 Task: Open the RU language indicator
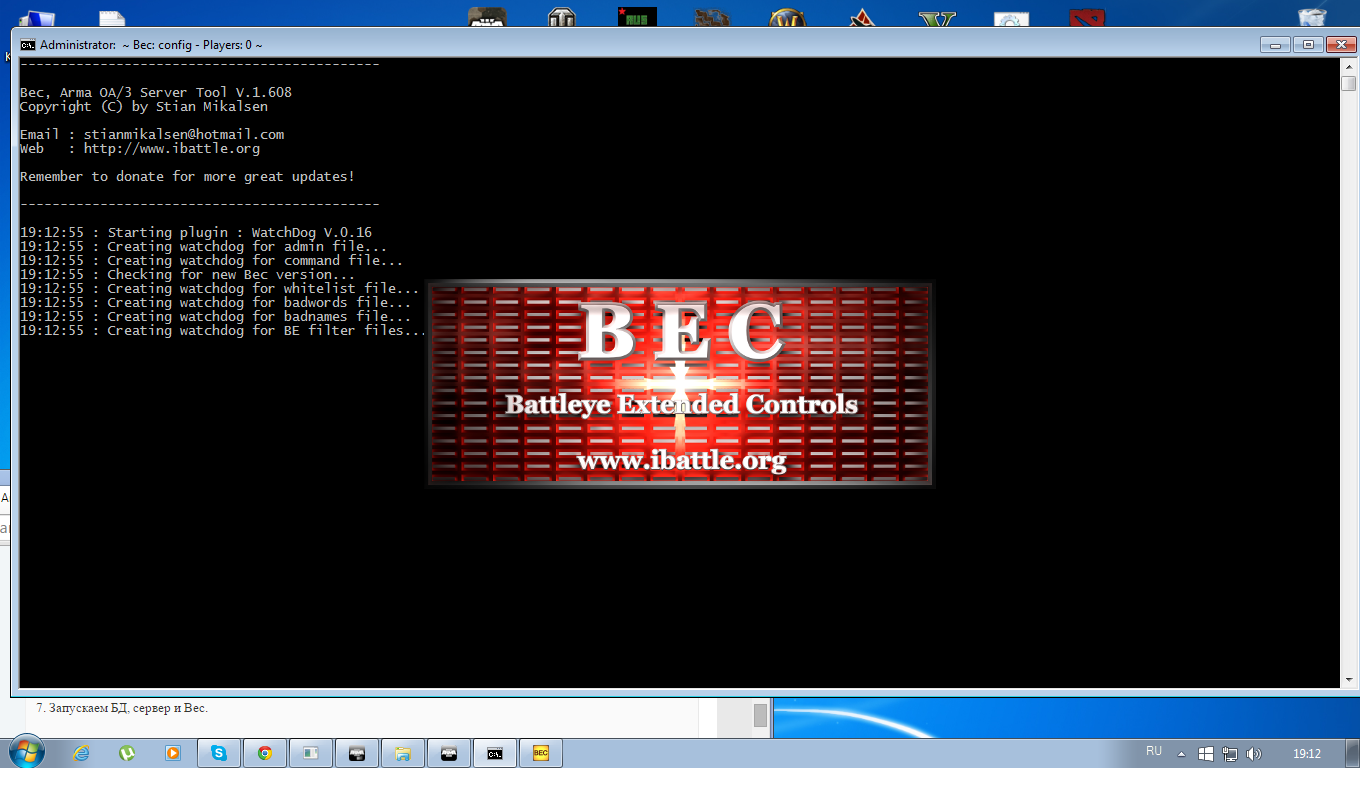[x=1154, y=751]
